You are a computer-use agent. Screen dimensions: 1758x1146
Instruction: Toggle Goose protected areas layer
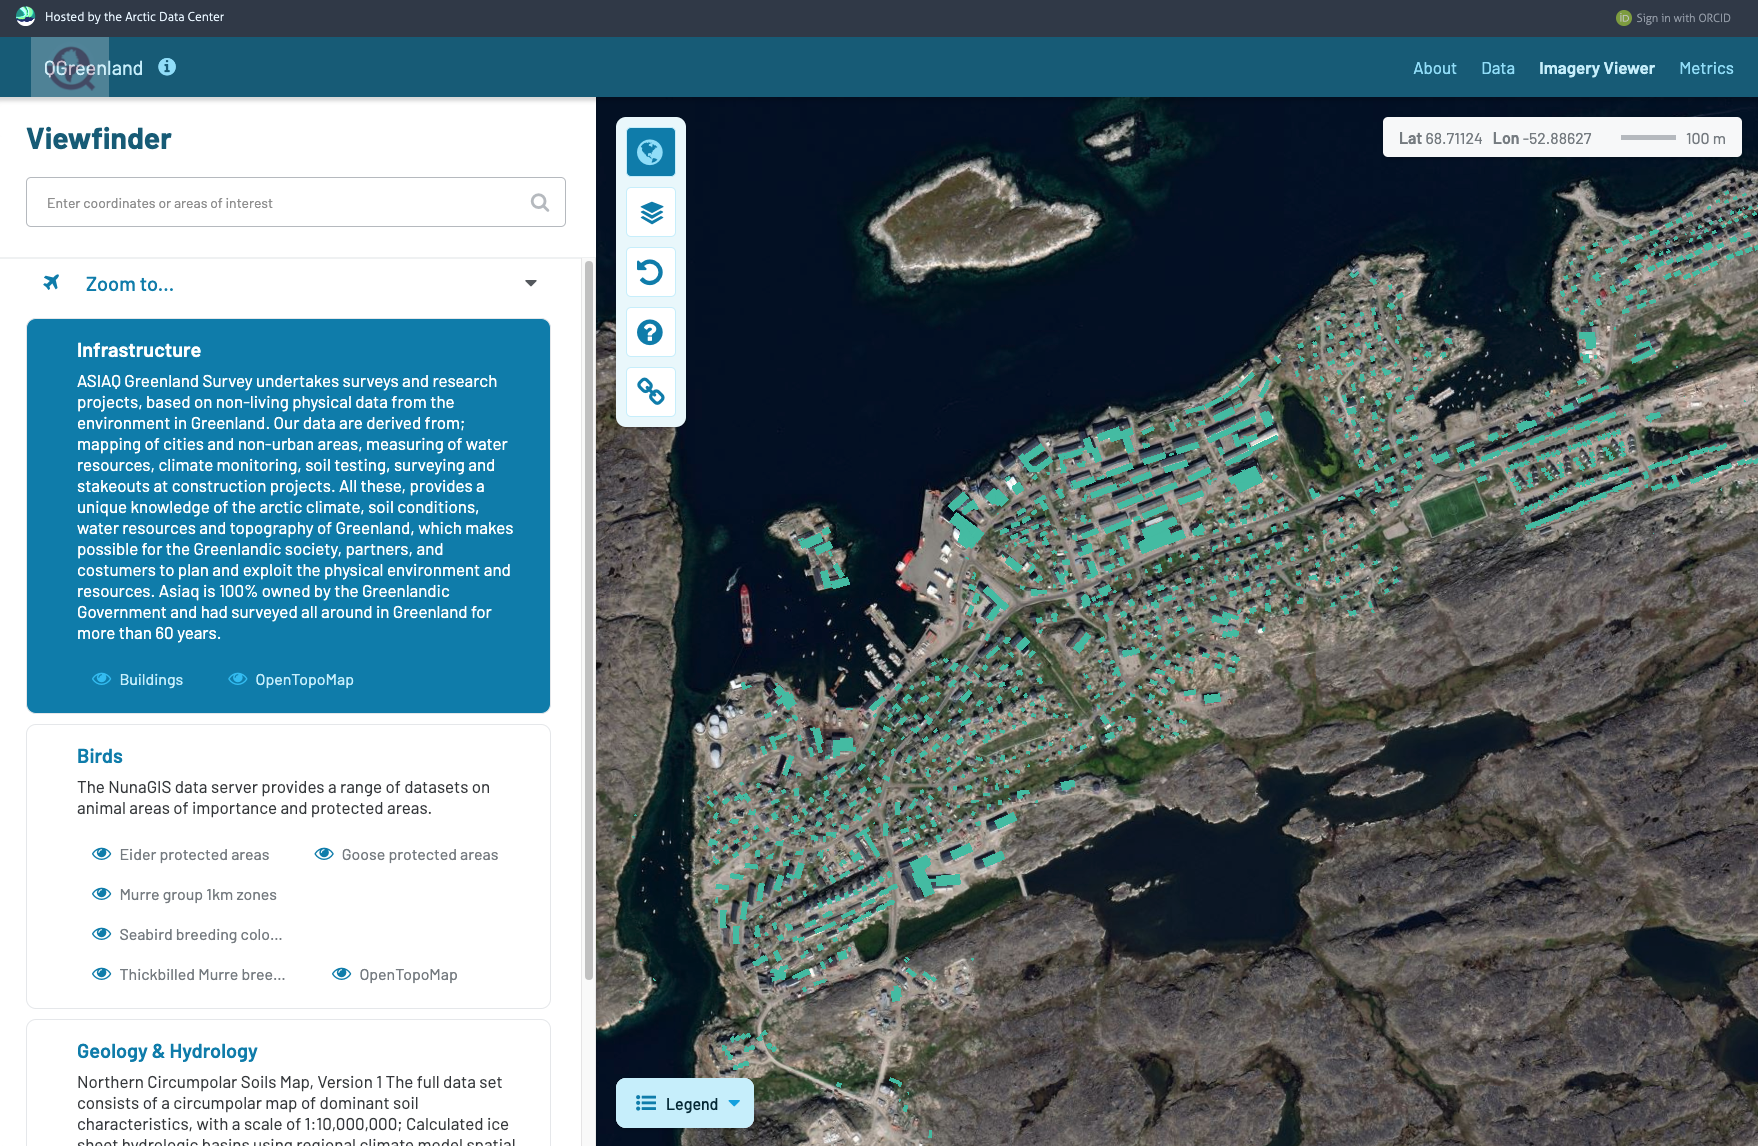point(324,854)
